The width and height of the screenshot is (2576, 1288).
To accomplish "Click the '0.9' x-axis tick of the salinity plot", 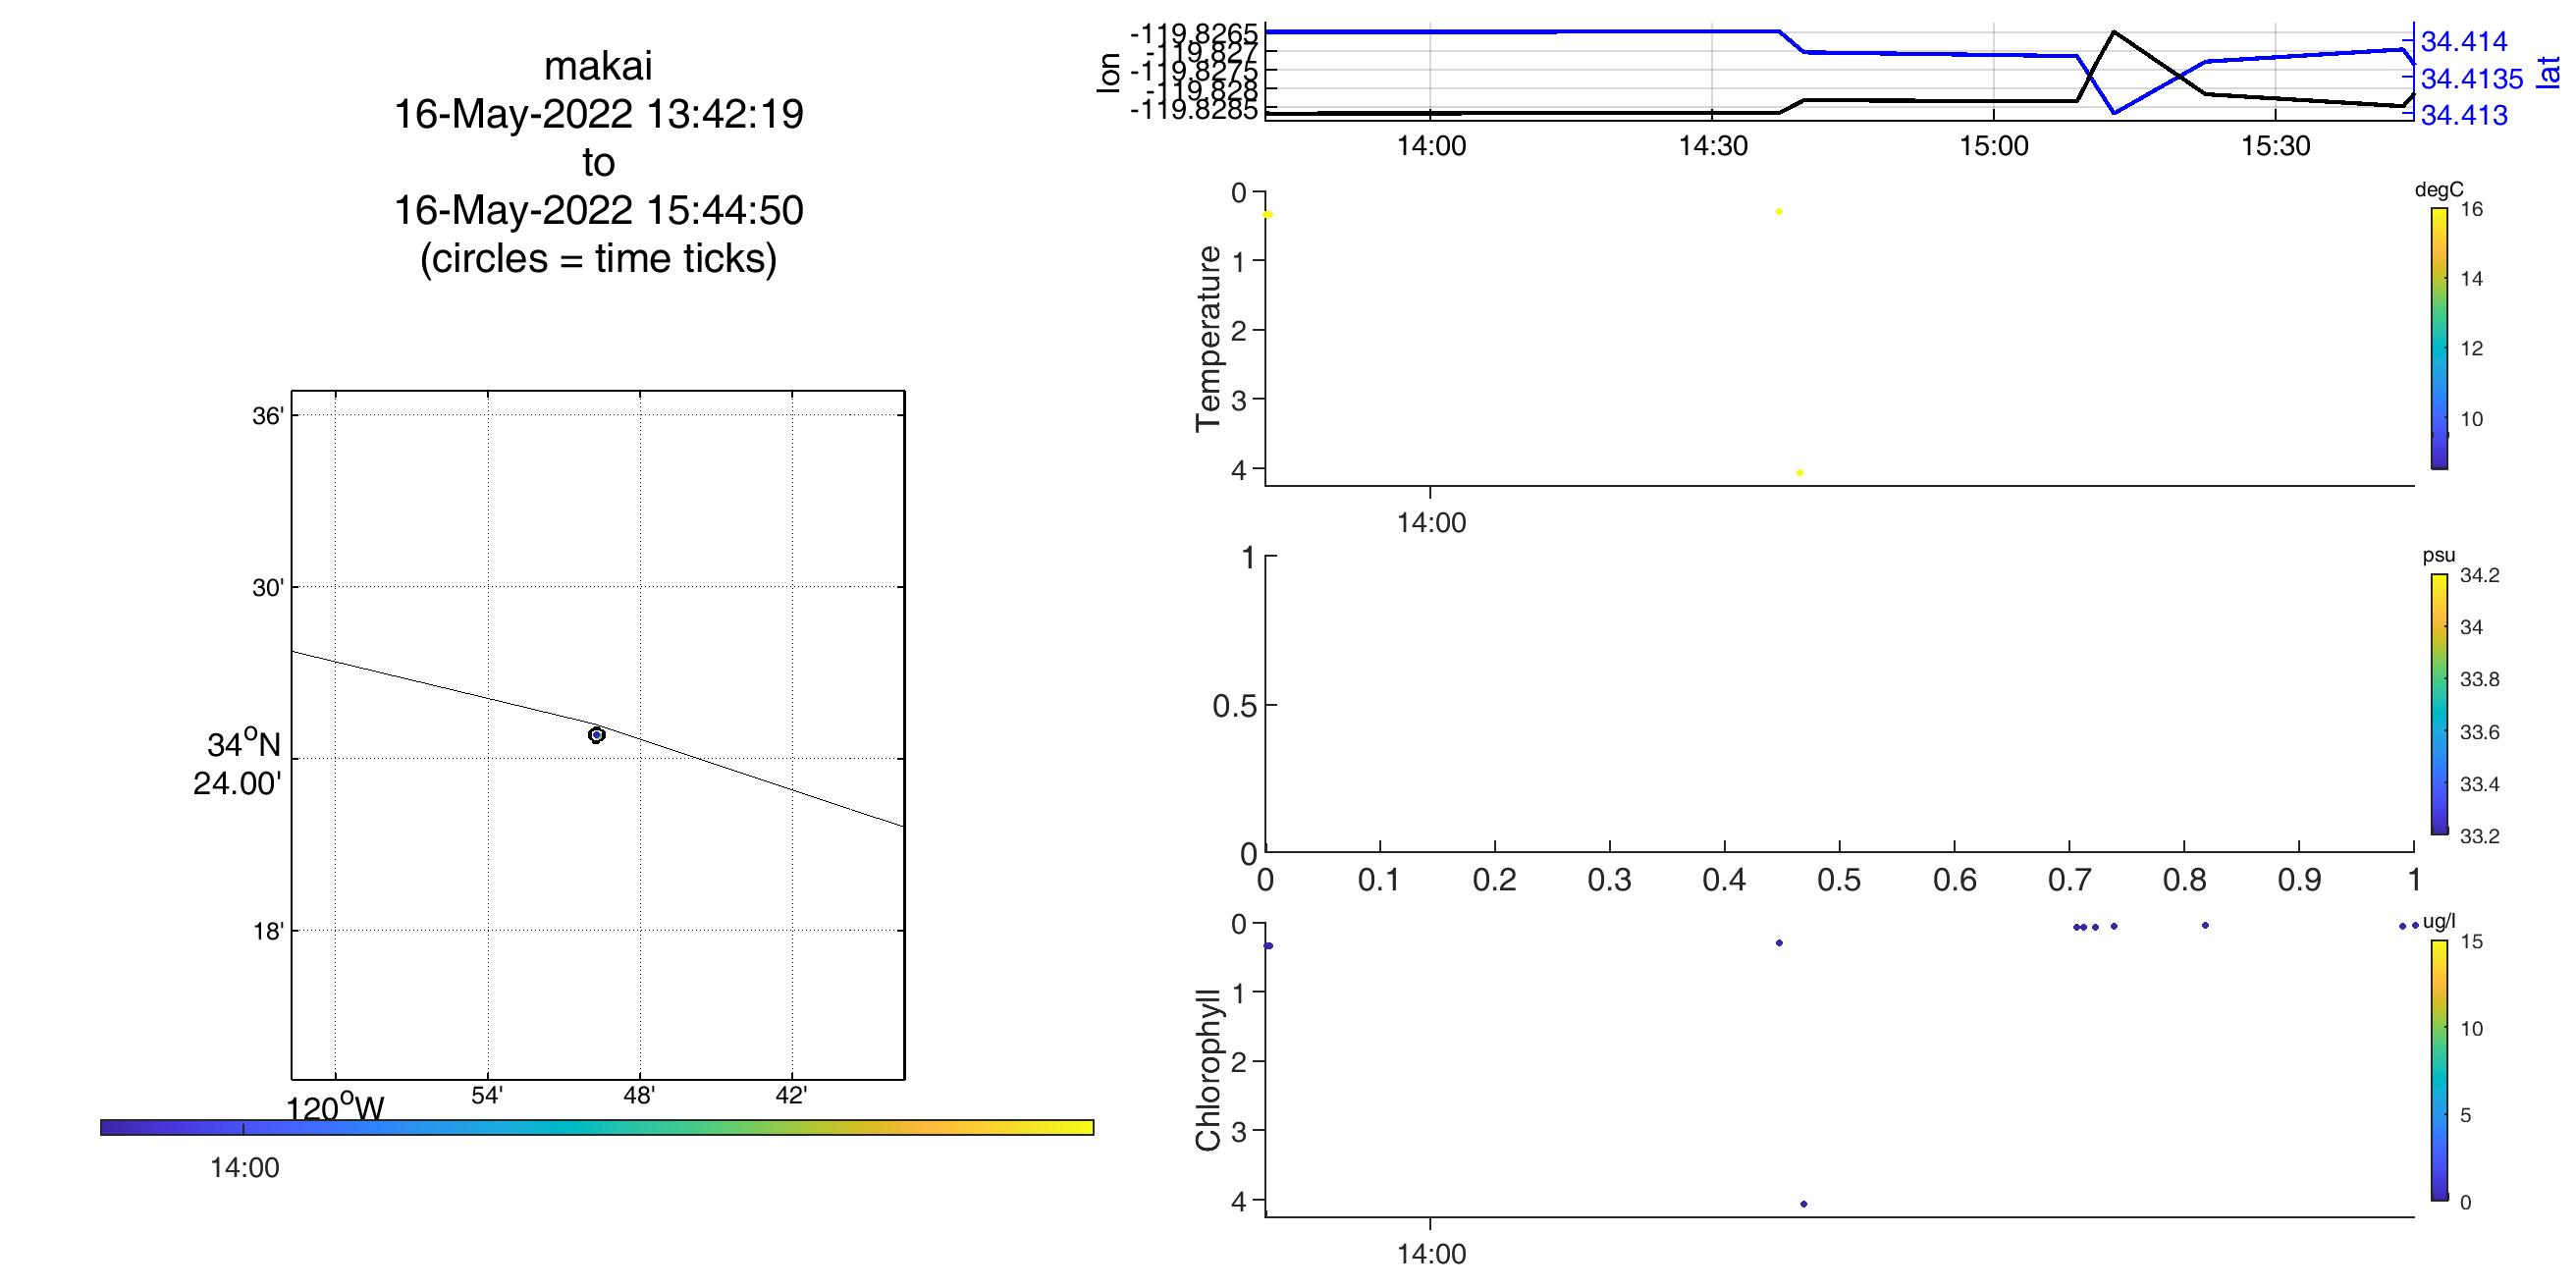I will (2299, 881).
